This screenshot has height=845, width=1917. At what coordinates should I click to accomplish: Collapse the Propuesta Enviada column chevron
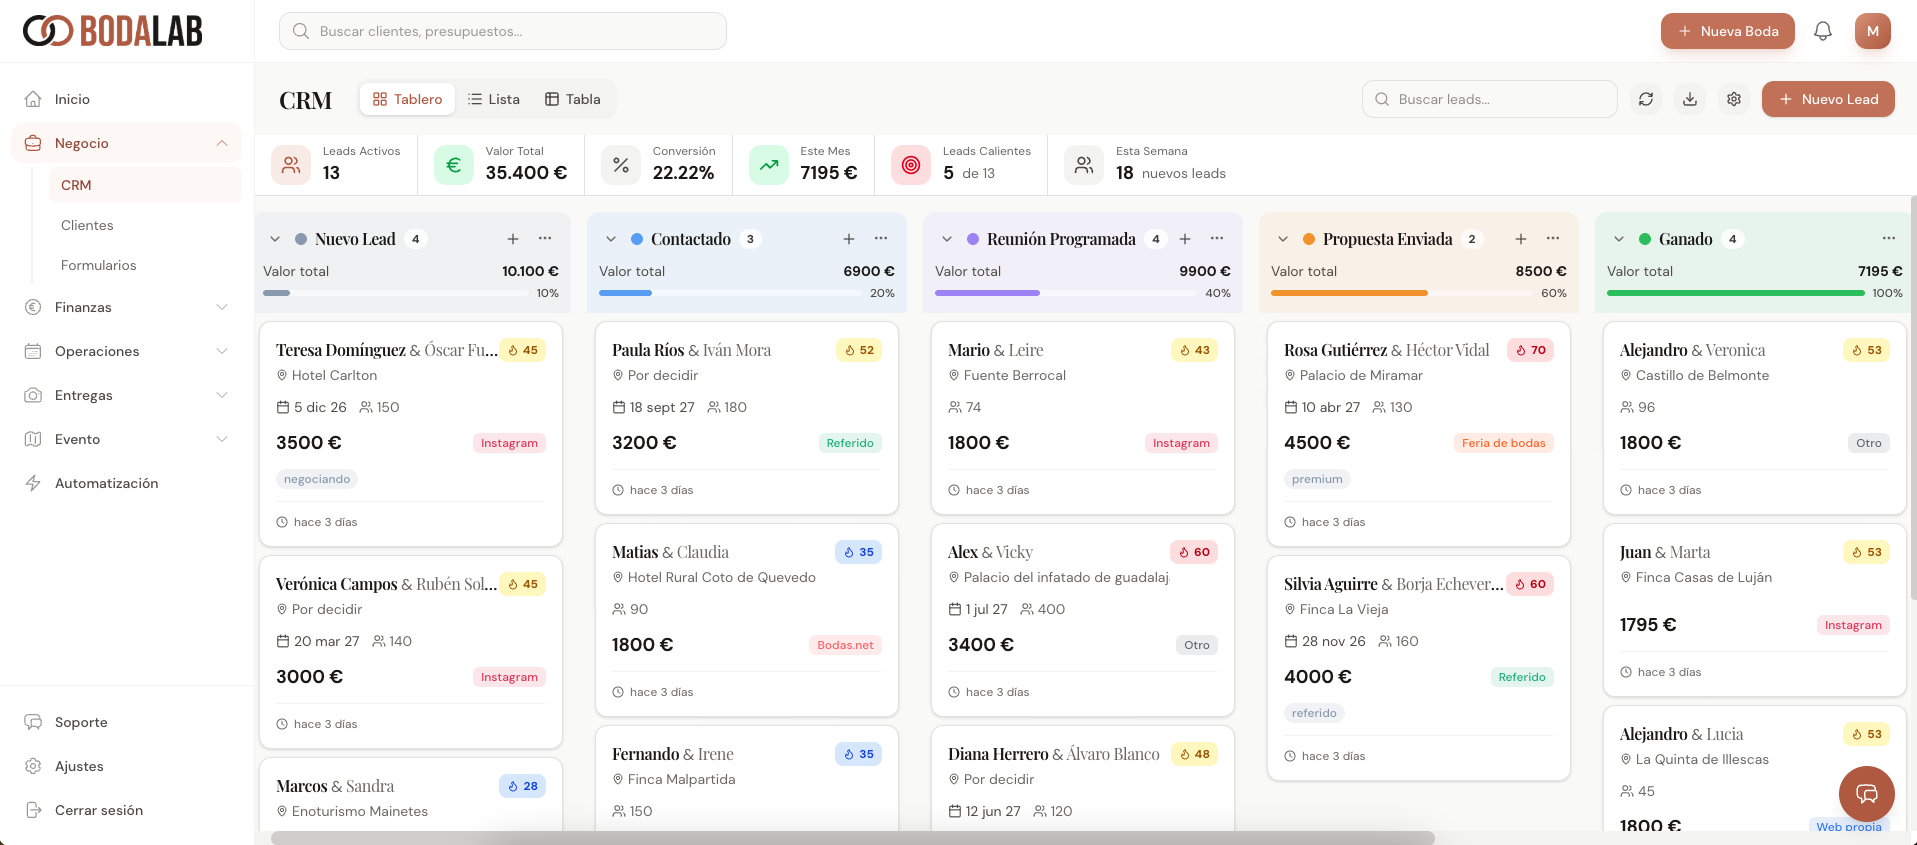click(x=1283, y=239)
